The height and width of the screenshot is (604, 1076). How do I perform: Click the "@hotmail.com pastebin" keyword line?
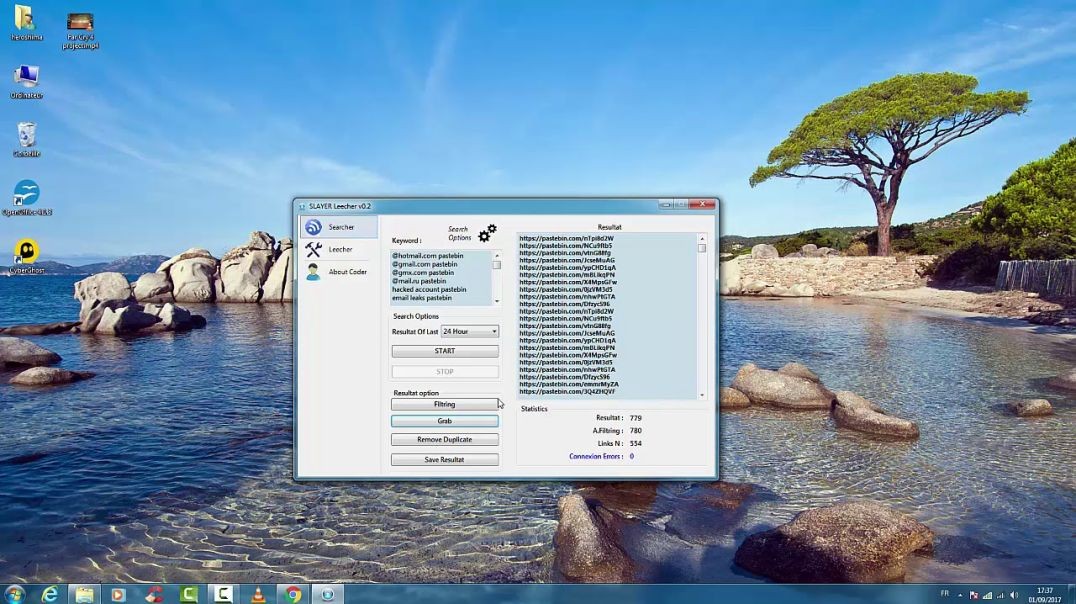428,256
